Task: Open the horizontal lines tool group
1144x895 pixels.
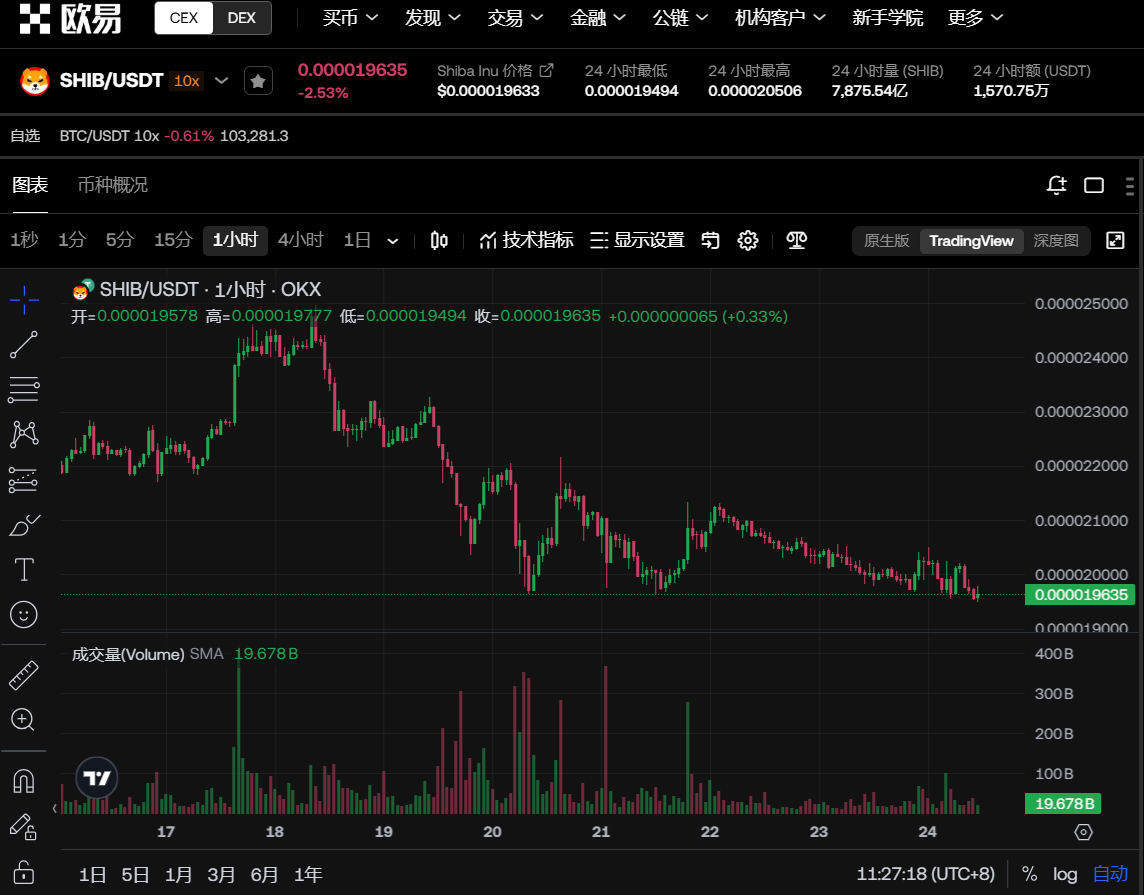Action: click(x=24, y=390)
